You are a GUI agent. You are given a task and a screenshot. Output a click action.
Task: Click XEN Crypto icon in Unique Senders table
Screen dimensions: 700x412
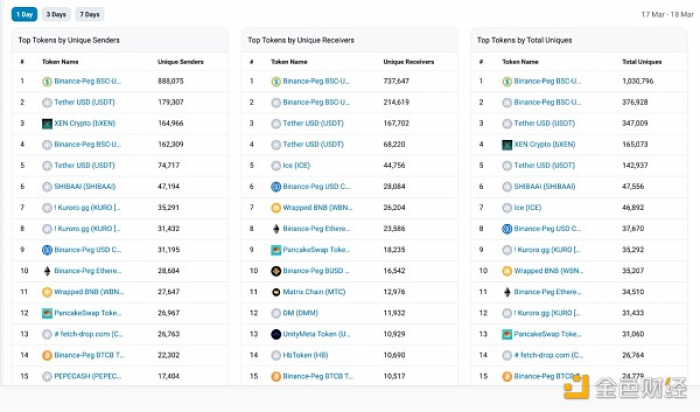(x=47, y=124)
